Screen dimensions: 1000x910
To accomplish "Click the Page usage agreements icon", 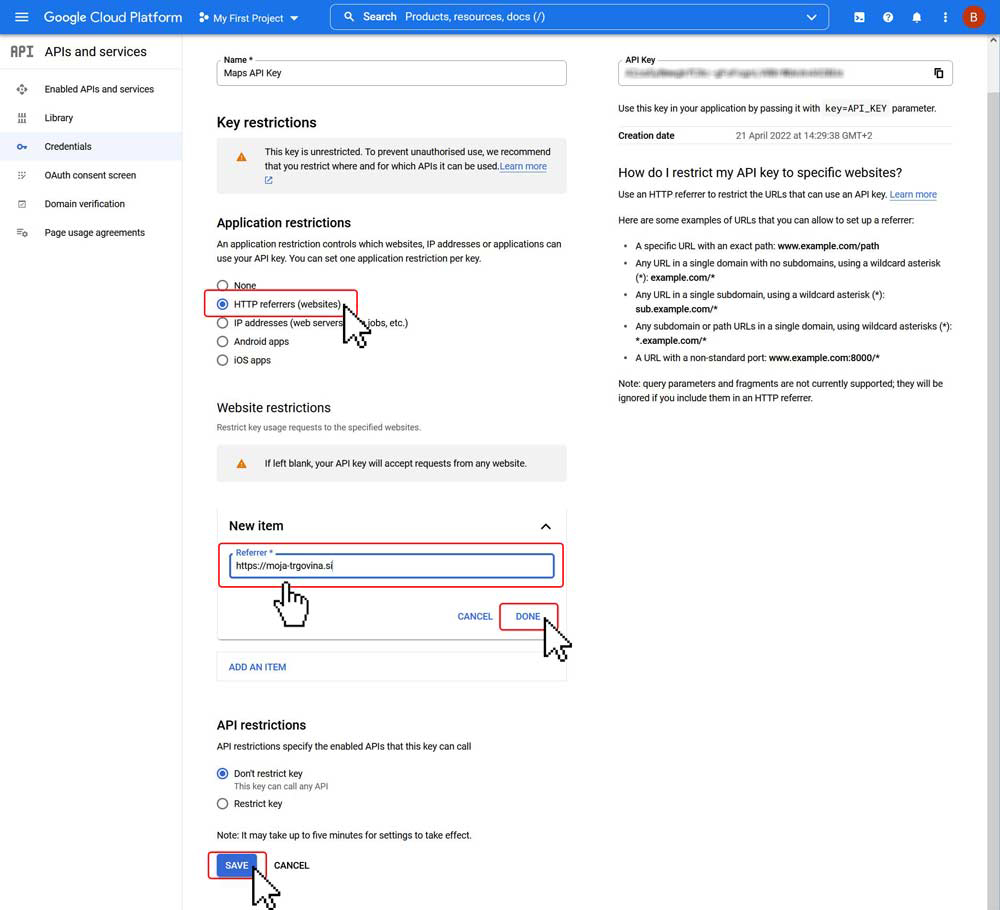I will click(x=22, y=233).
